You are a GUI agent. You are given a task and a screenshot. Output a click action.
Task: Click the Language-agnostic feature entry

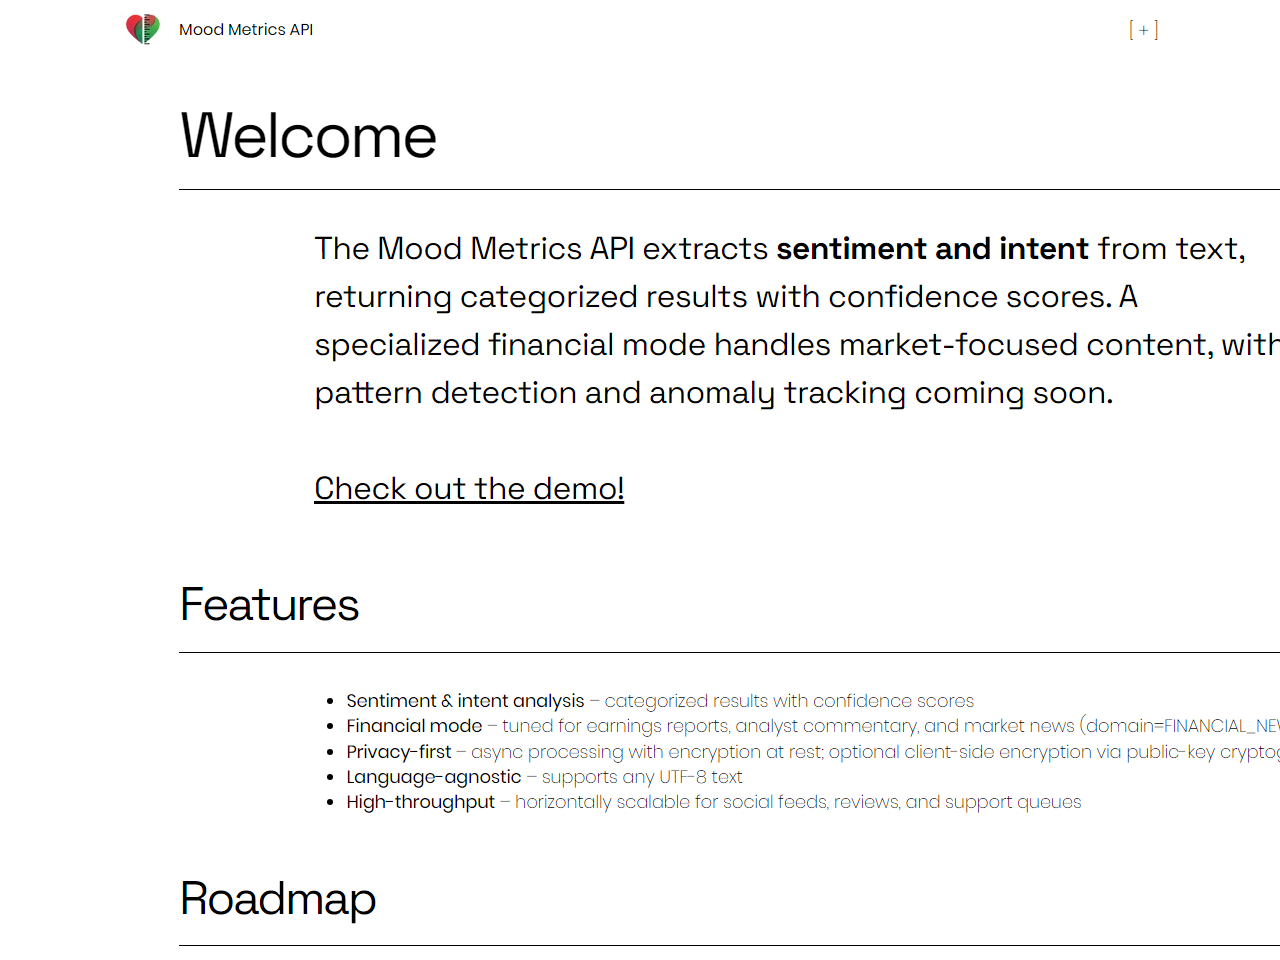434,777
